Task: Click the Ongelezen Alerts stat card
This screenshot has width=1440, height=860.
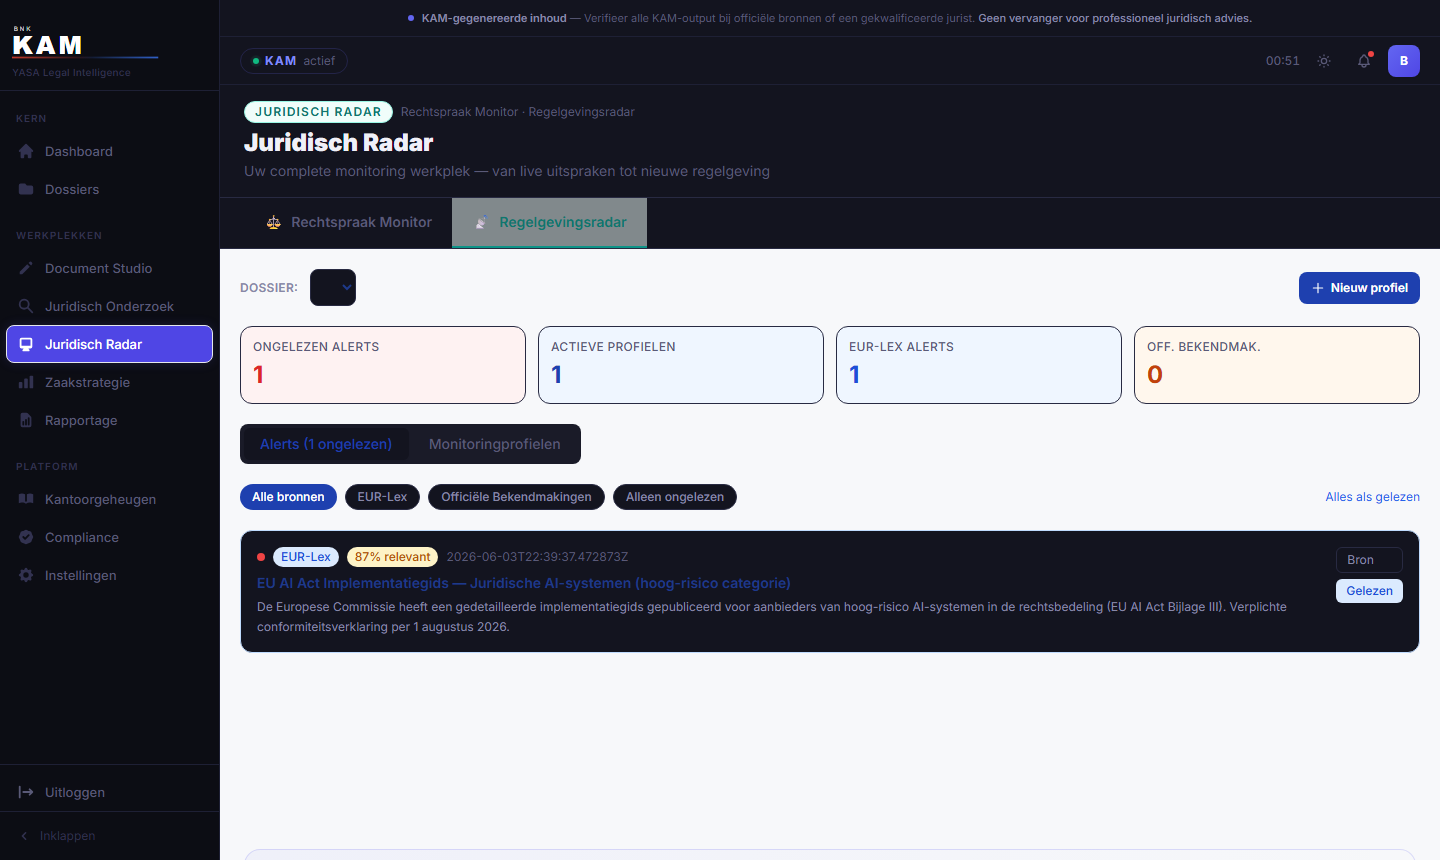Action: click(x=383, y=365)
